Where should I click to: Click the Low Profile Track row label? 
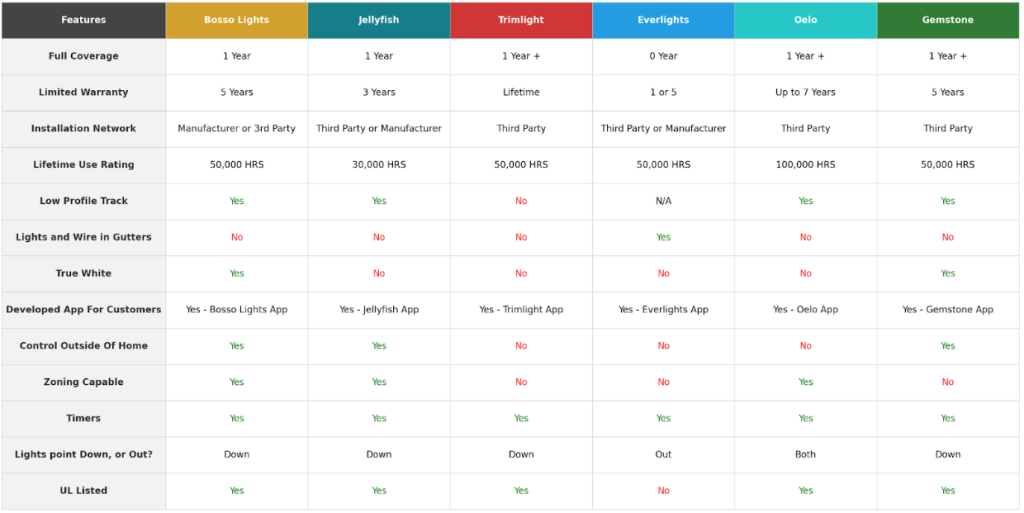tap(84, 201)
